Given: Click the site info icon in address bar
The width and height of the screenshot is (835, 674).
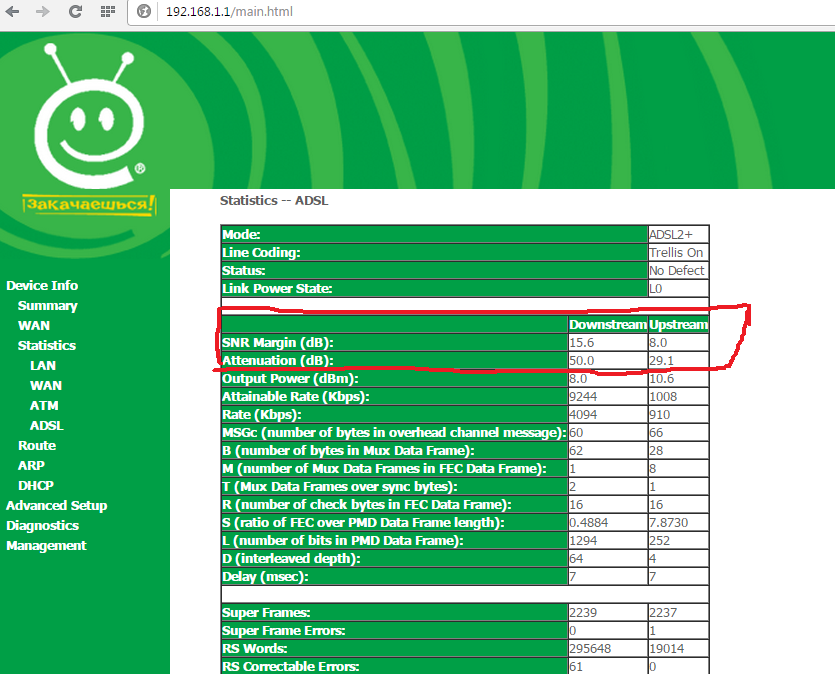Looking at the screenshot, I should point(143,12).
